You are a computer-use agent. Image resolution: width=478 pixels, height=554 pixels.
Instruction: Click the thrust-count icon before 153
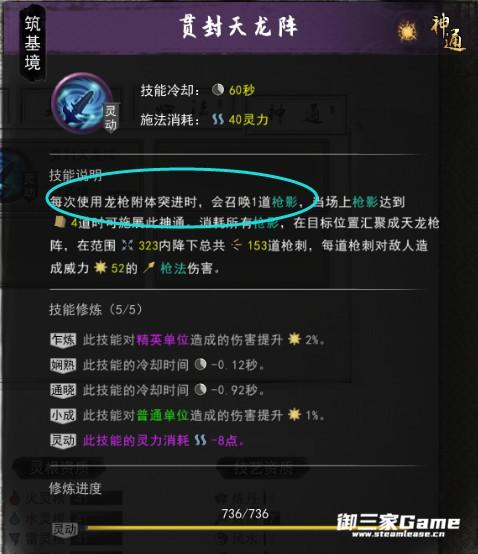[x=236, y=245]
